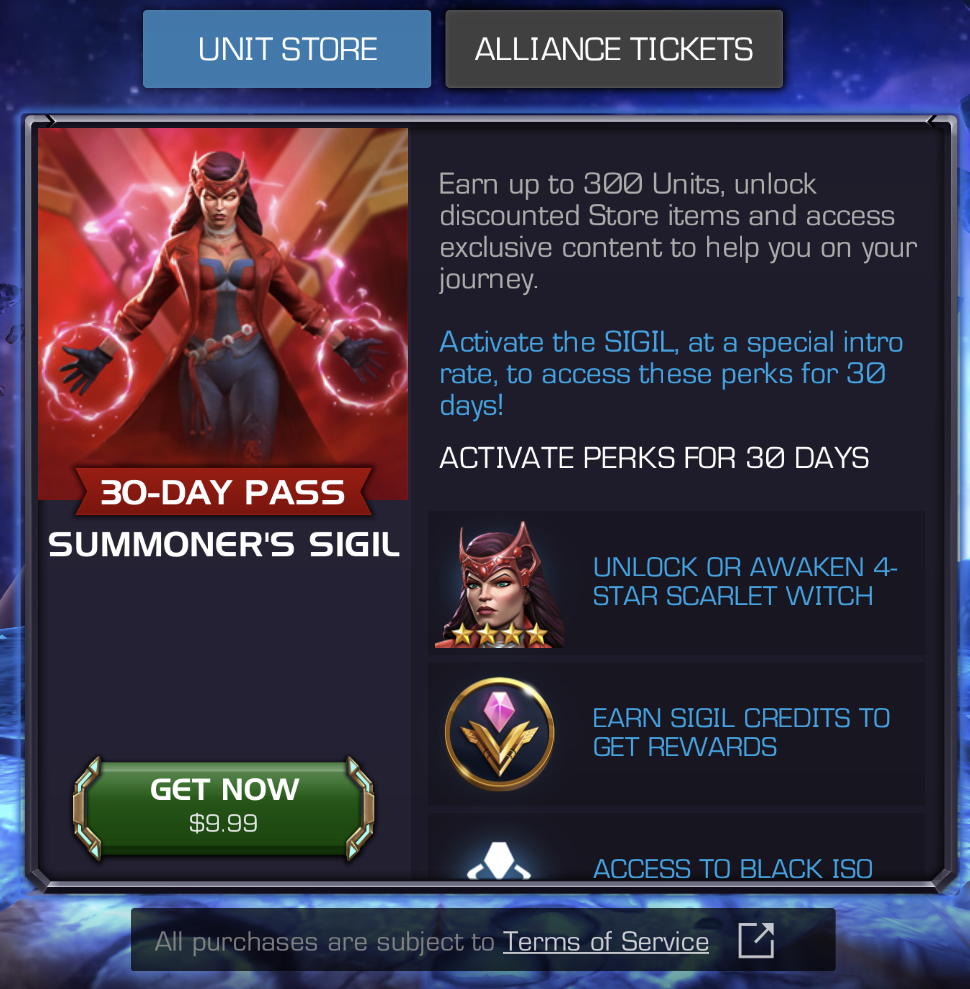Viewport: 970px width, 989px height.
Task: Click the gold Sigil Credits emblem icon
Action: tap(500, 734)
